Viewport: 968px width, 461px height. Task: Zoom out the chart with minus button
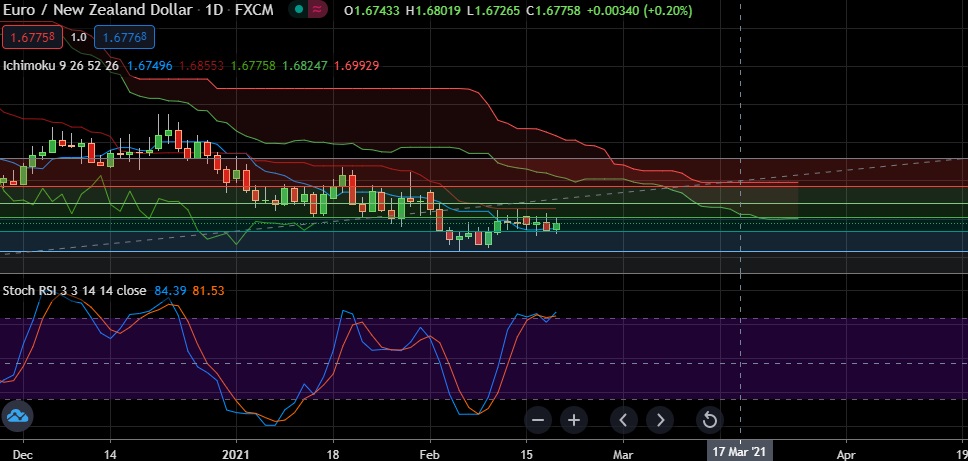pos(538,420)
